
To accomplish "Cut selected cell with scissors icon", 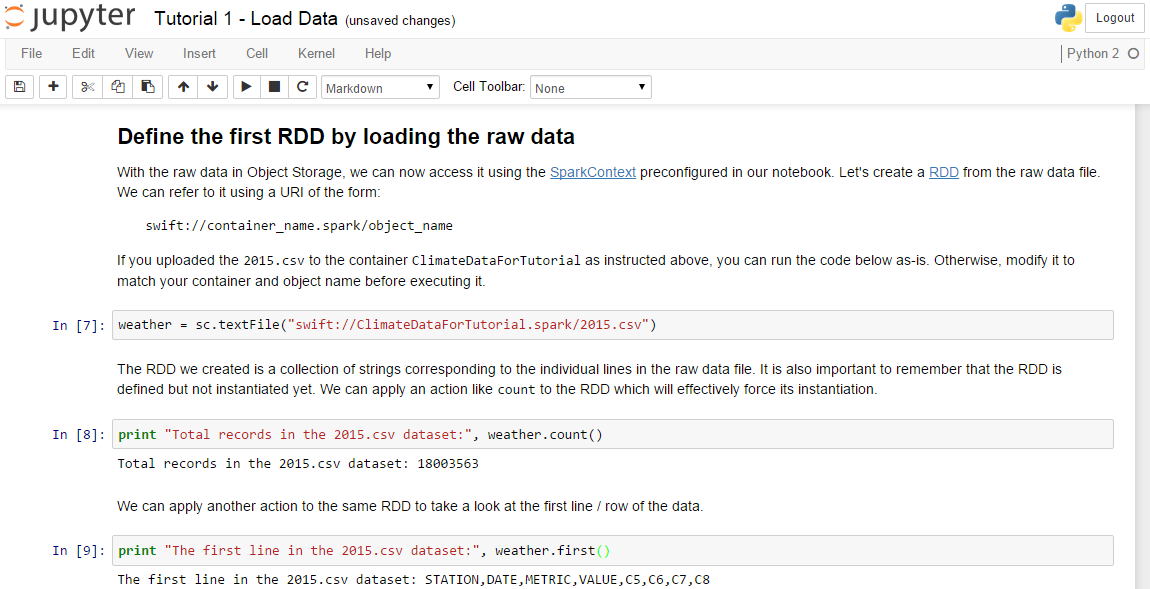I will (x=88, y=87).
